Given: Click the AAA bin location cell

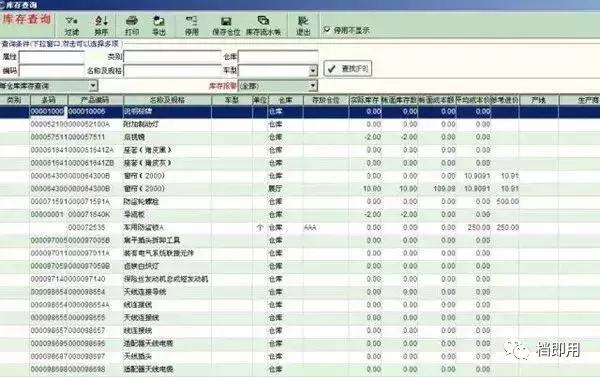Looking at the screenshot, I should click(310, 227).
